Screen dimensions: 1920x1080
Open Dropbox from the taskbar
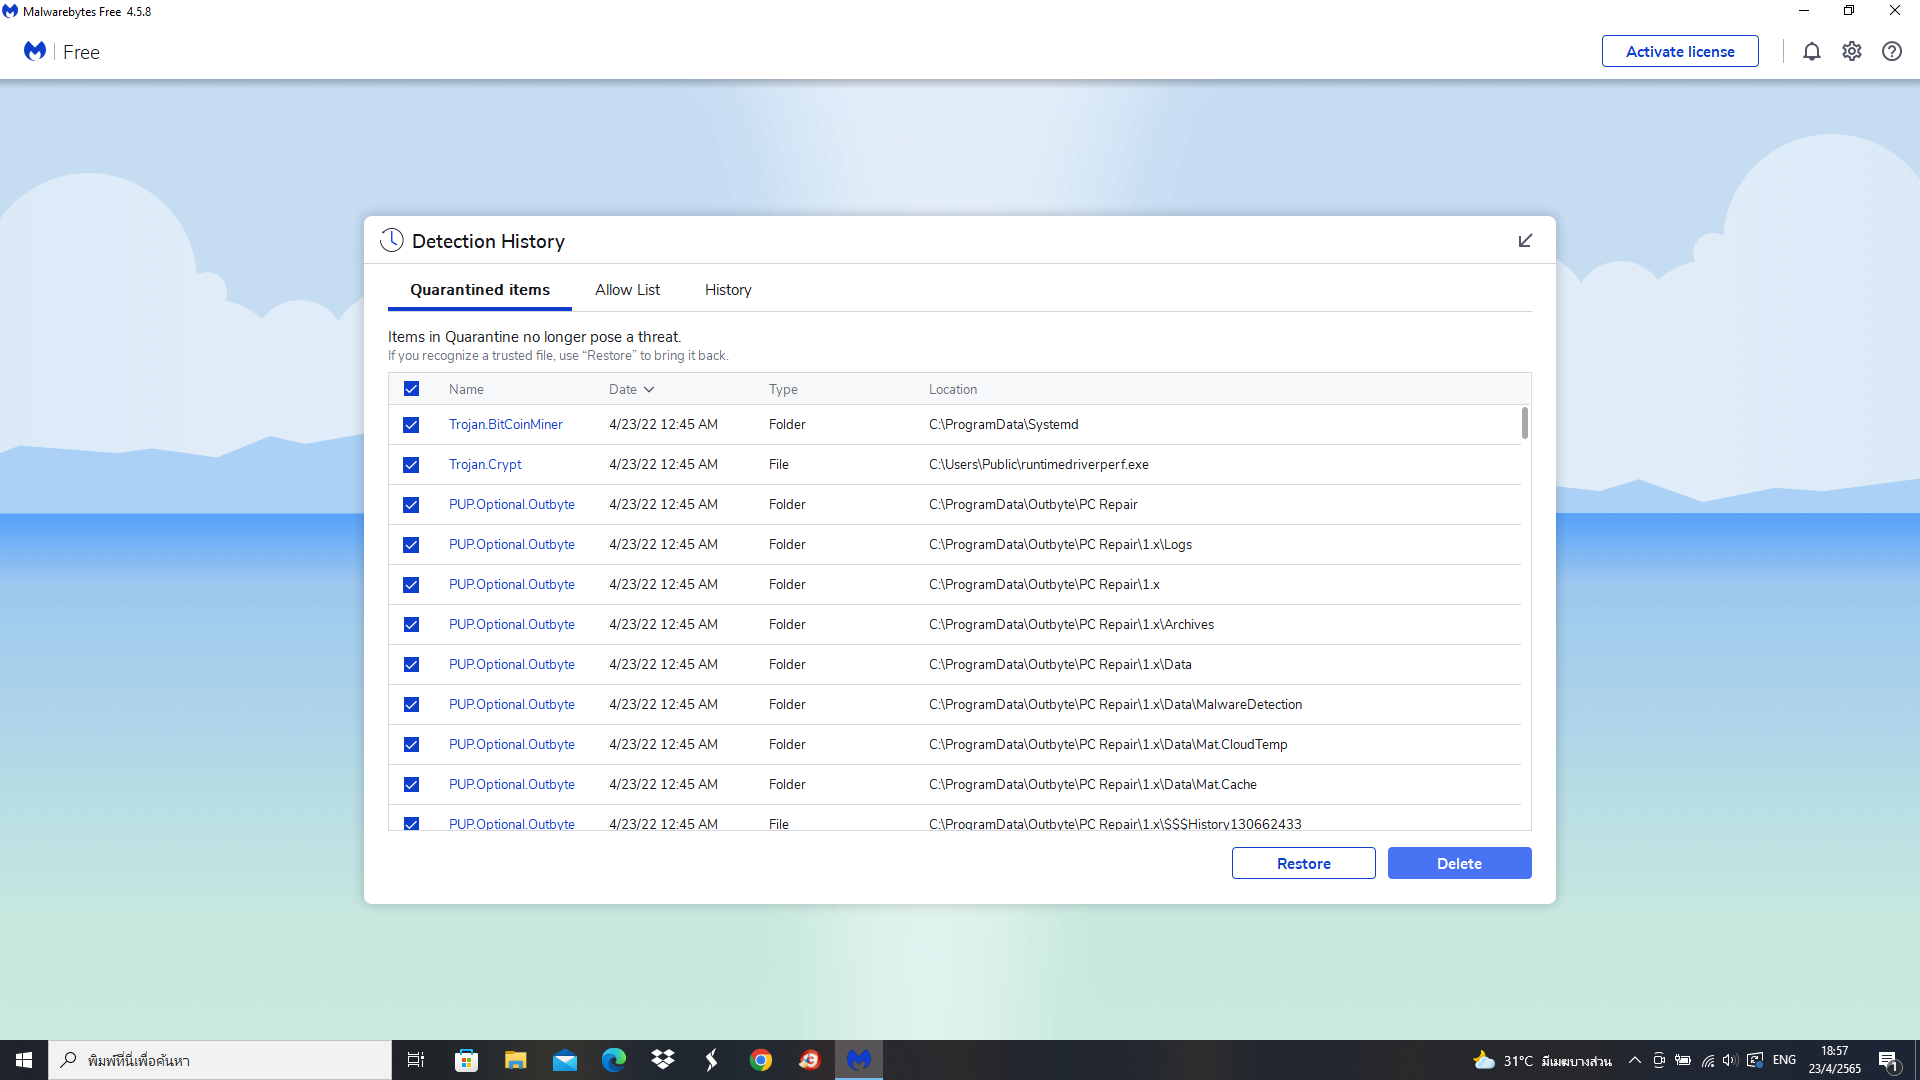[662, 1060]
